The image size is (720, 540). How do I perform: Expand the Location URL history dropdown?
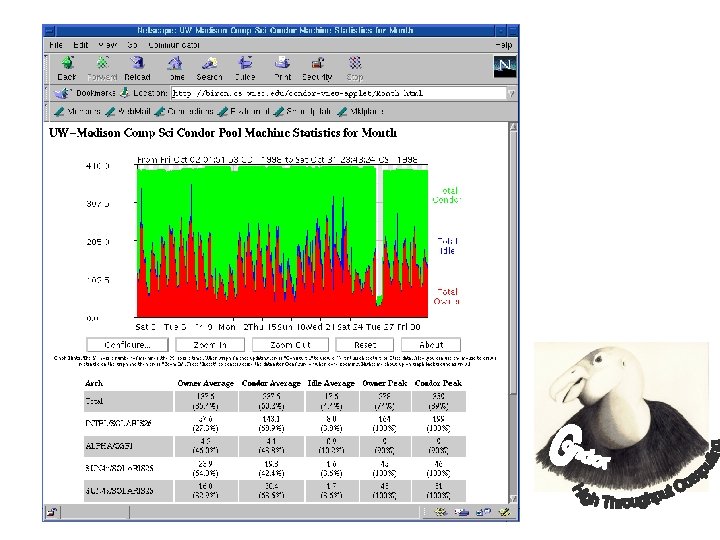click(x=511, y=94)
